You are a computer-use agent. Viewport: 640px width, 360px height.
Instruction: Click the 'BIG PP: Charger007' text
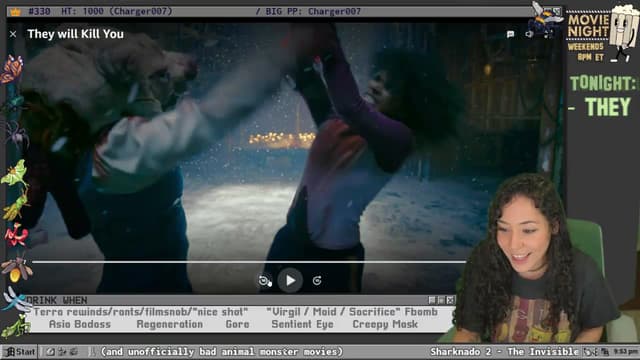(313, 11)
